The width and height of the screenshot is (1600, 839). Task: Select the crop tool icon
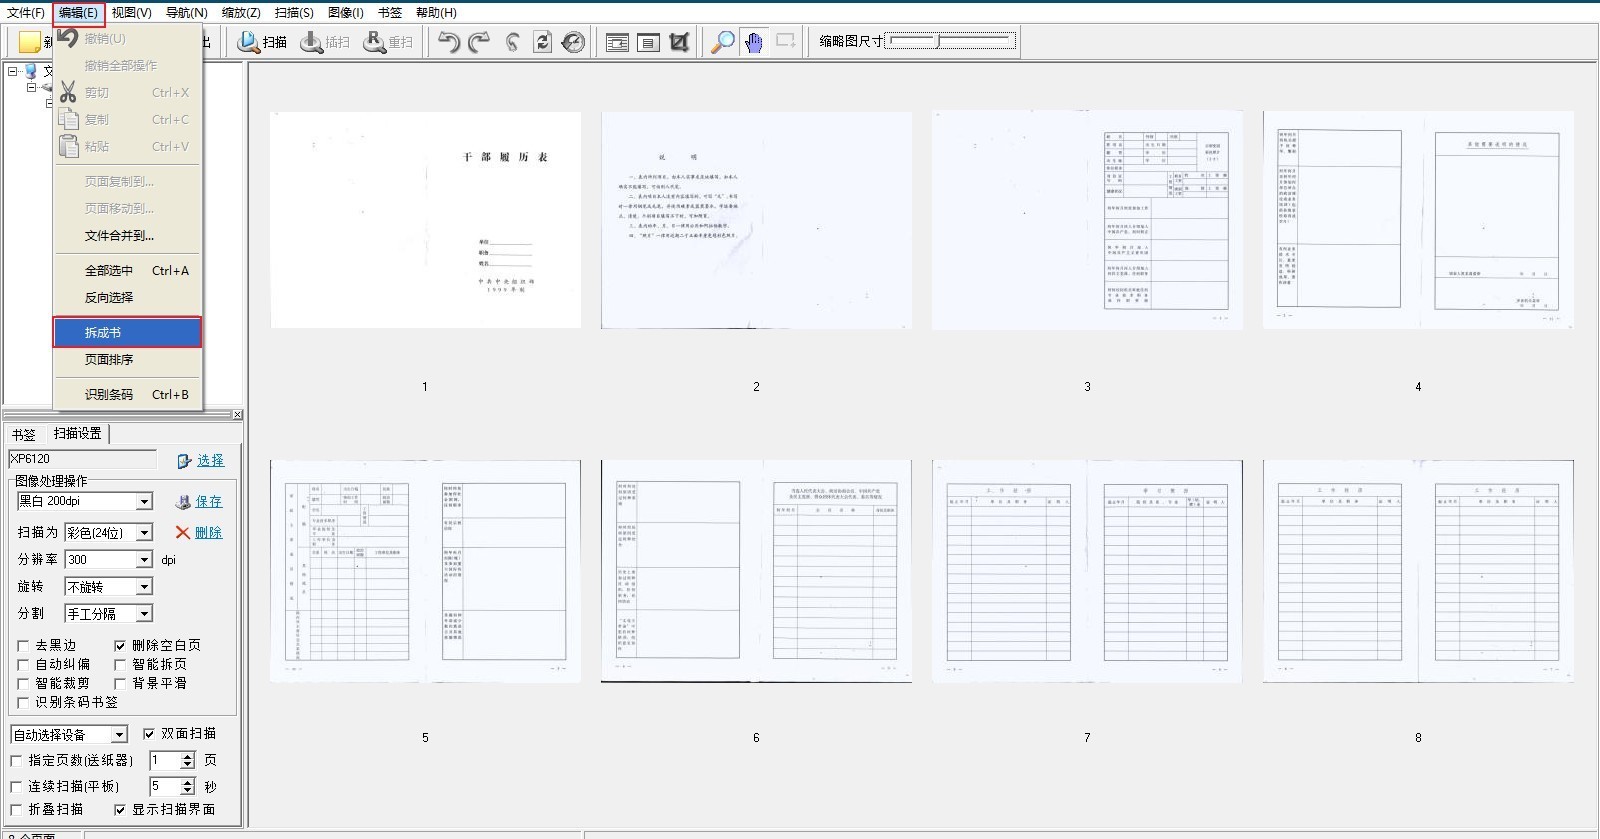pos(680,42)
